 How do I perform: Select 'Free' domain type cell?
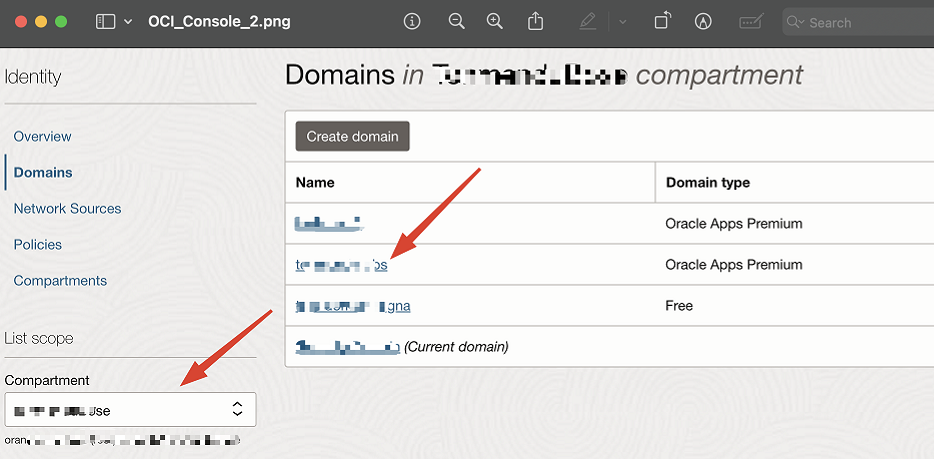[679, 306]
